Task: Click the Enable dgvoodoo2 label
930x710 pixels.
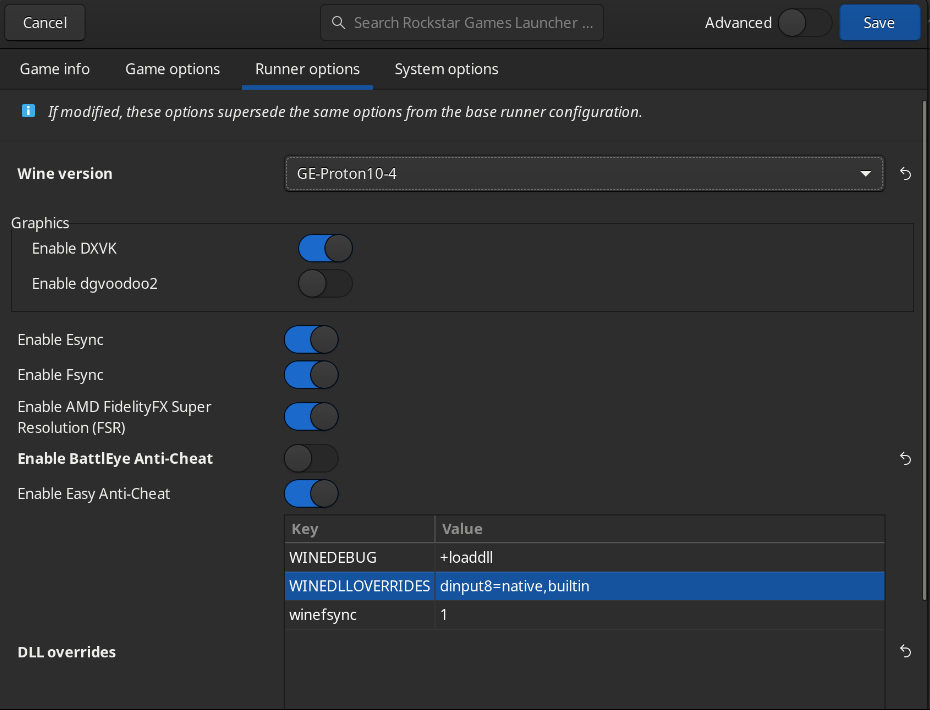Action: pyautogui.click(x=95, y=284)
